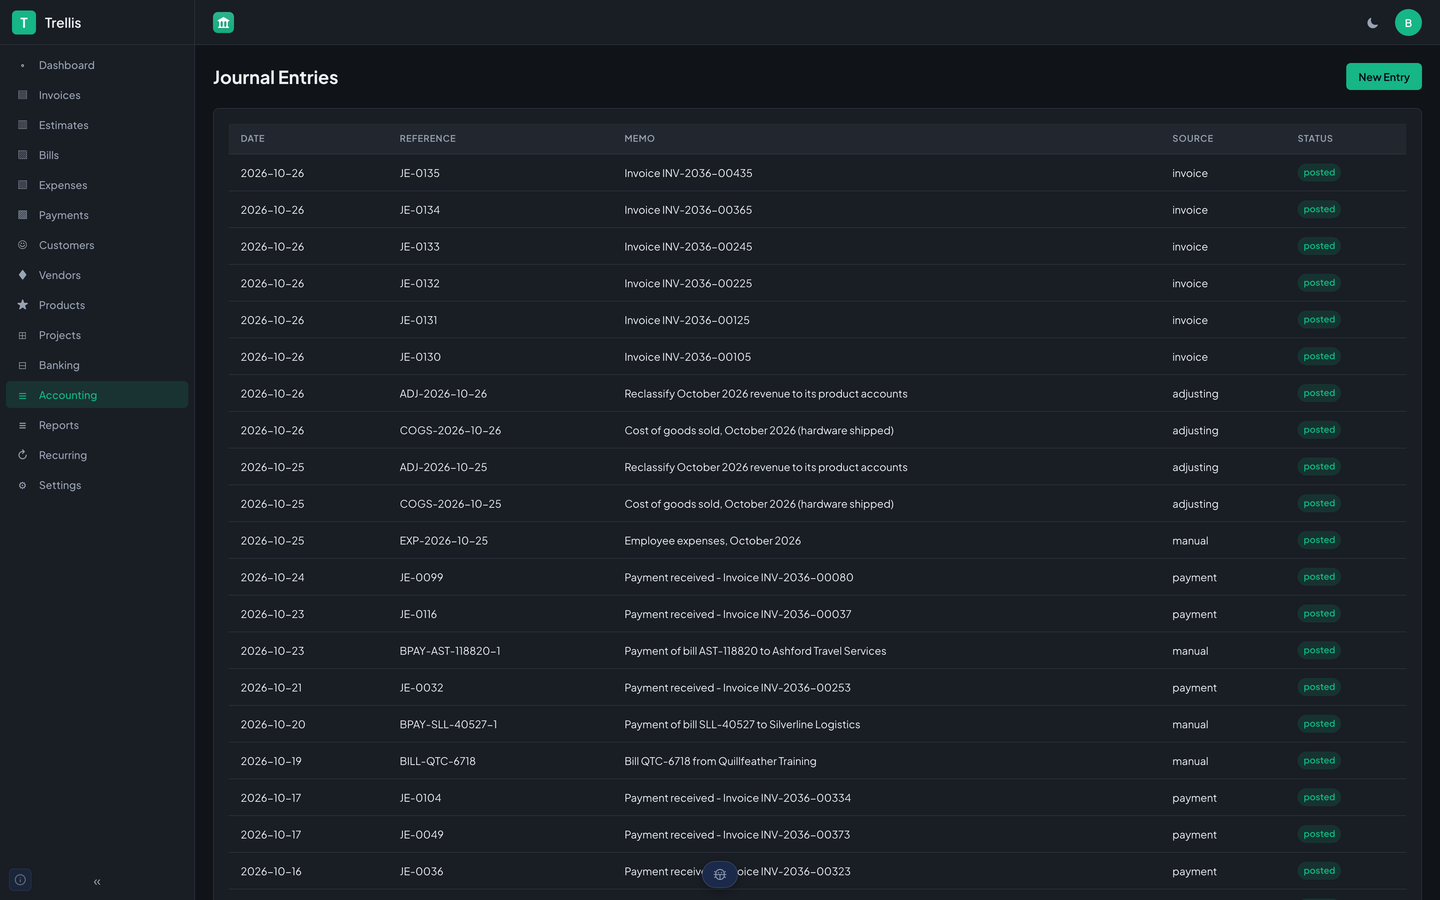The height and width of the screenshot is (900, 1440).
Task: Click the Customers sidebar icon
Action: pos(22,245)
